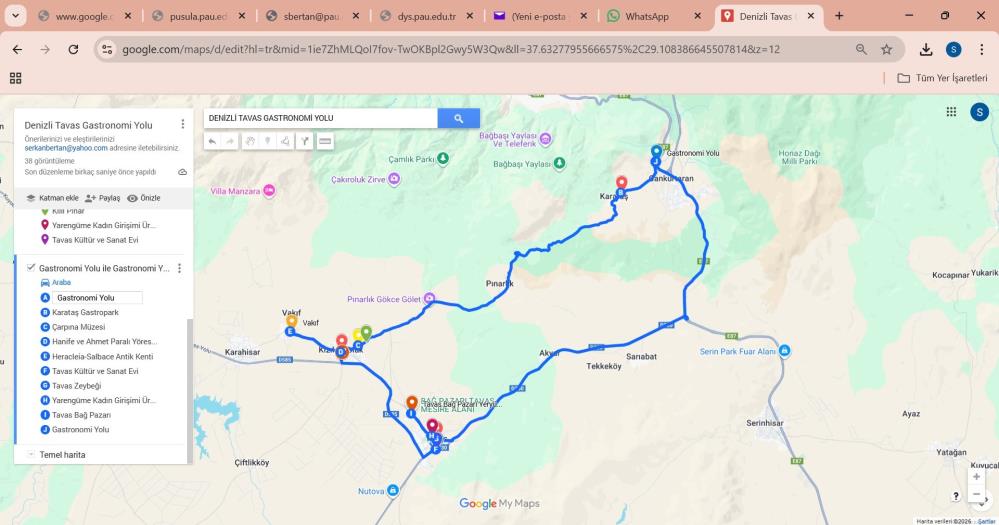Click the Gastronomi Yolu waypoint A field
The height and width of the screenshot is (525, 999).
click(x=97, y=298)
